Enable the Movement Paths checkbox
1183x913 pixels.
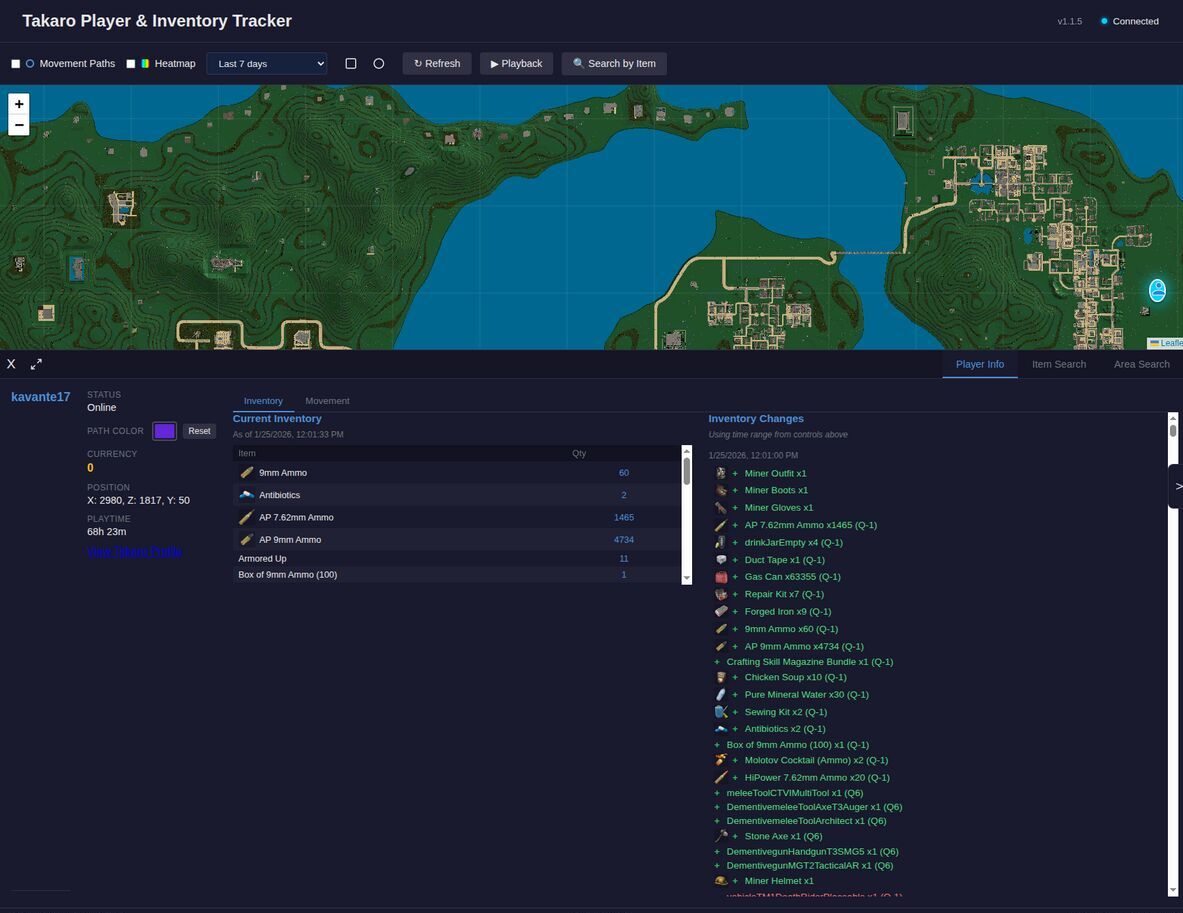tap(15, 63)
